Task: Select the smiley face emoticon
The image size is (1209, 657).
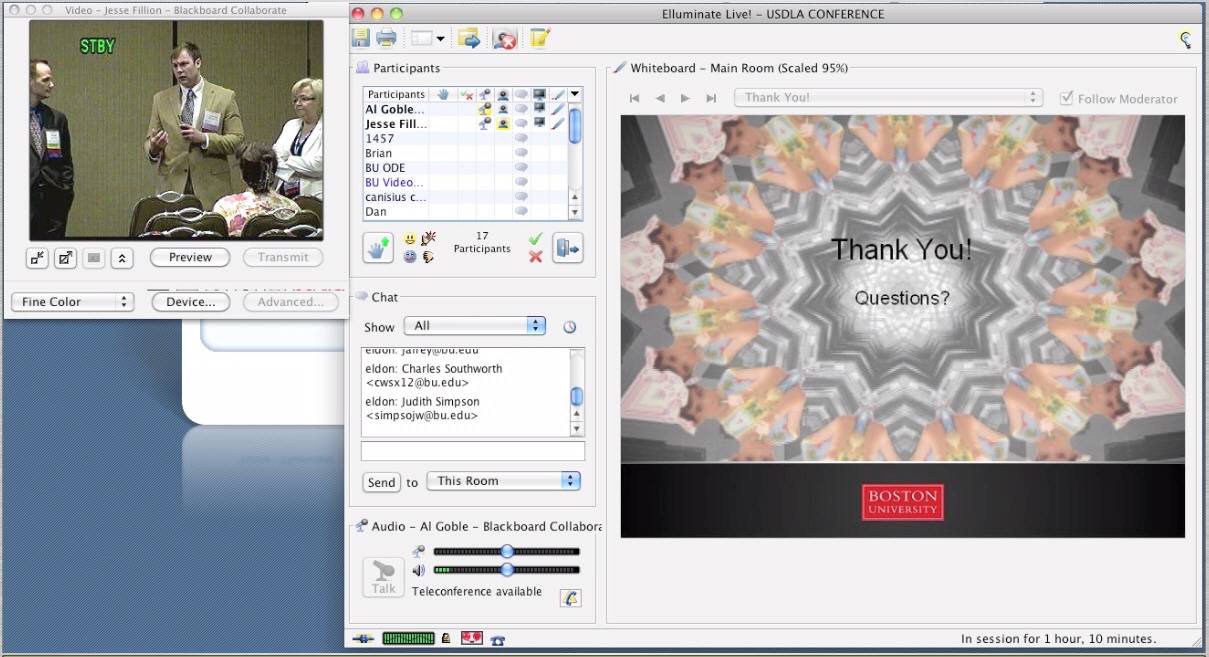Action: pyautogui.click(x=411, y=239)
